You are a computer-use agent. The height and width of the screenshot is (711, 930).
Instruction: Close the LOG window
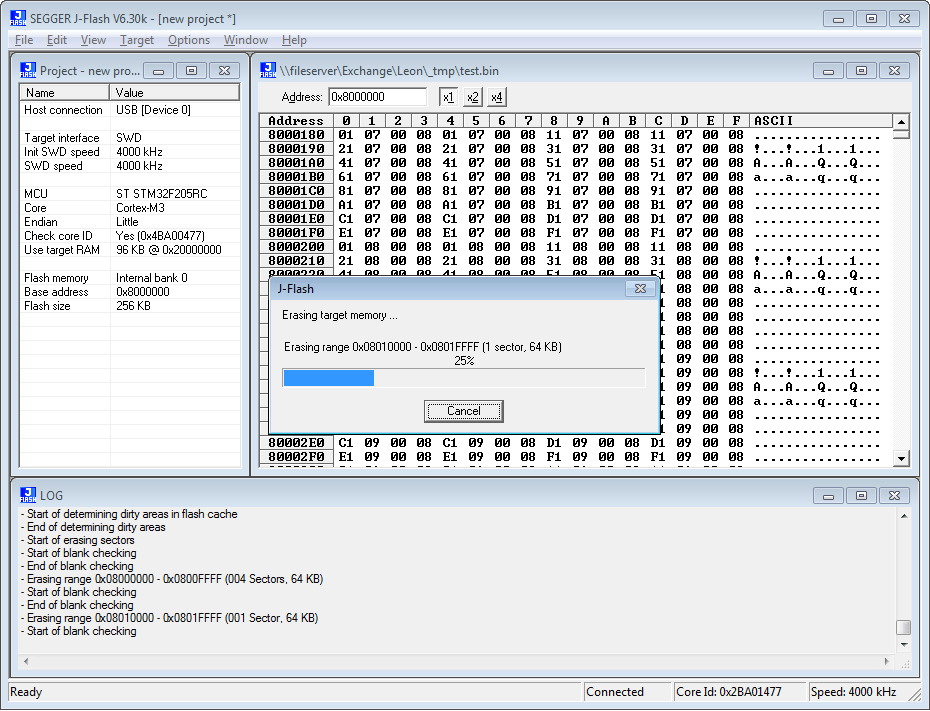(x=894, y=495)
